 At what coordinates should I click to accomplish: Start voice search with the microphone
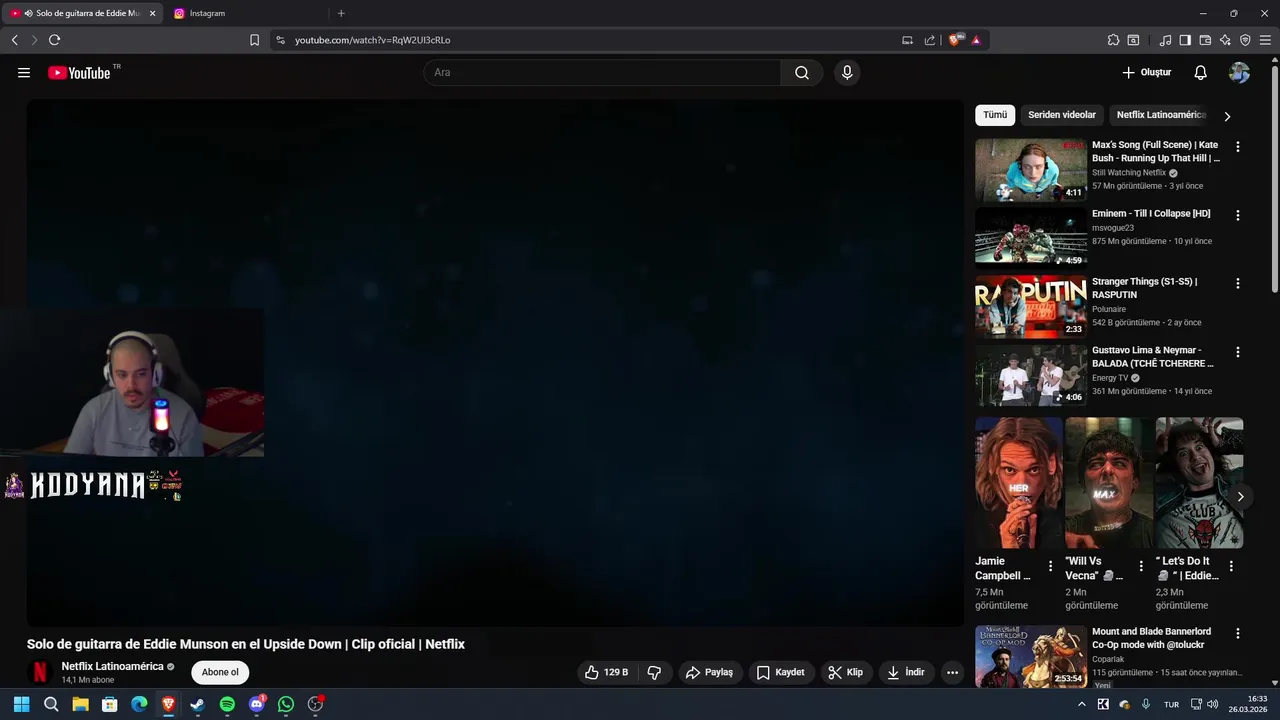tap(847, 73)
